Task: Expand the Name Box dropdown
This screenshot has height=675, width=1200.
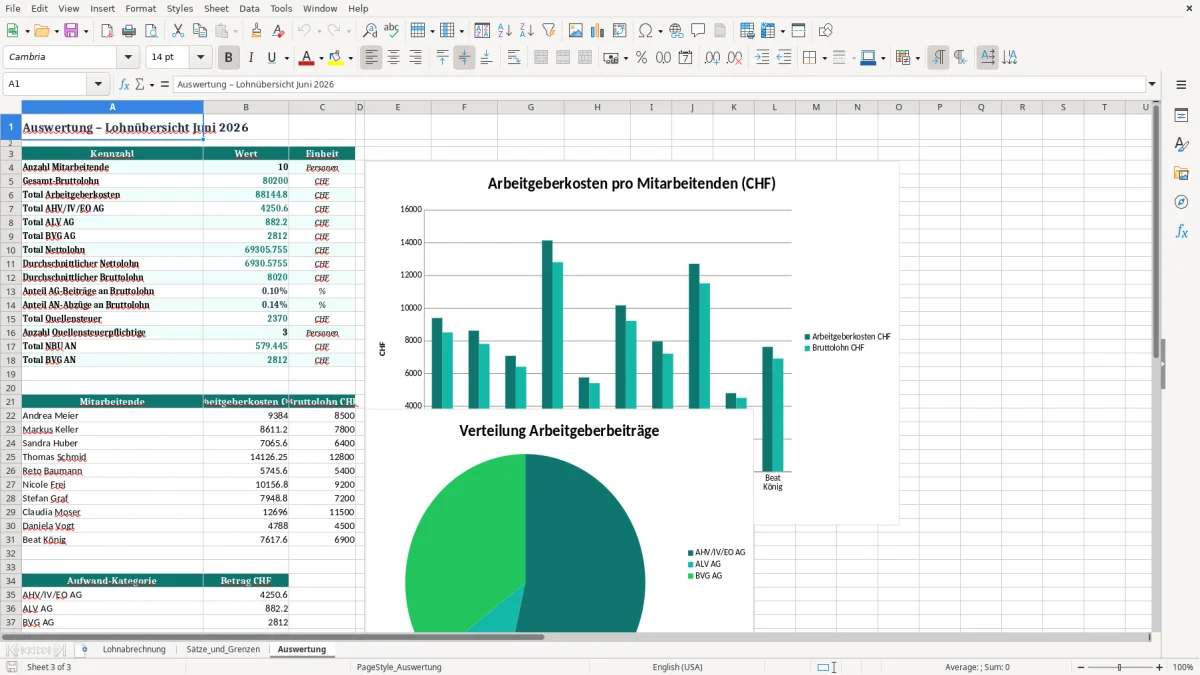Action: click(x=98, y=84)
